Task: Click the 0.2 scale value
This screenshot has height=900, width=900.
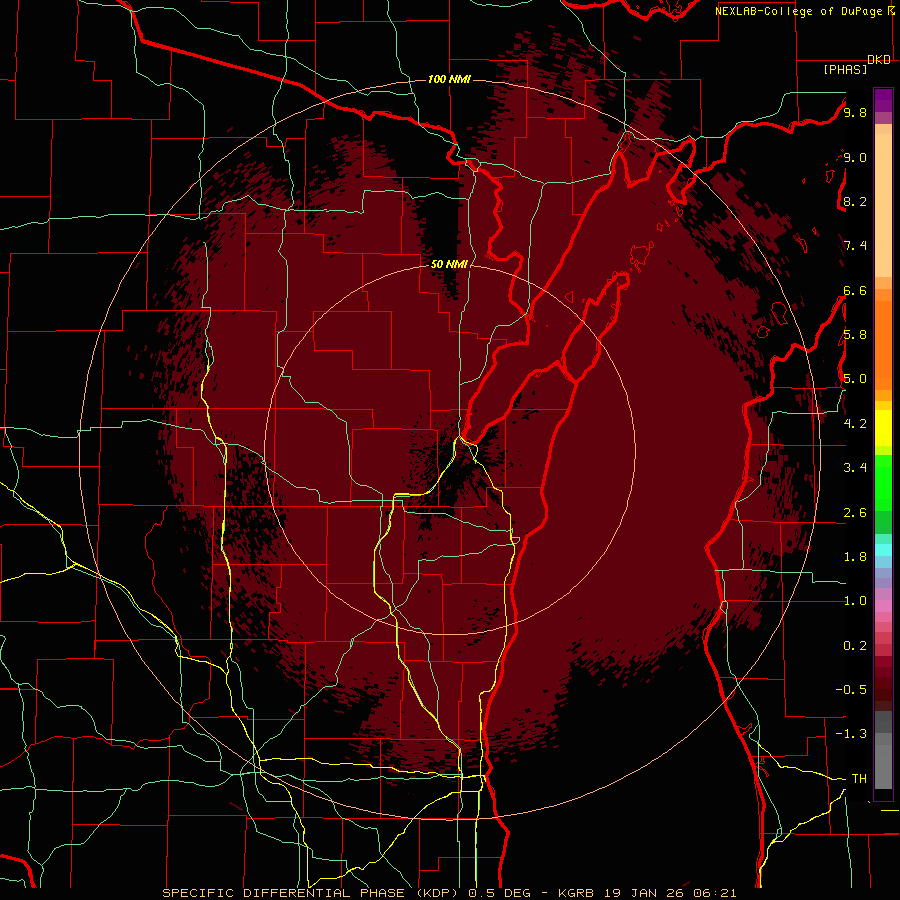Action: pyautogui.click(x=855, y=646)
